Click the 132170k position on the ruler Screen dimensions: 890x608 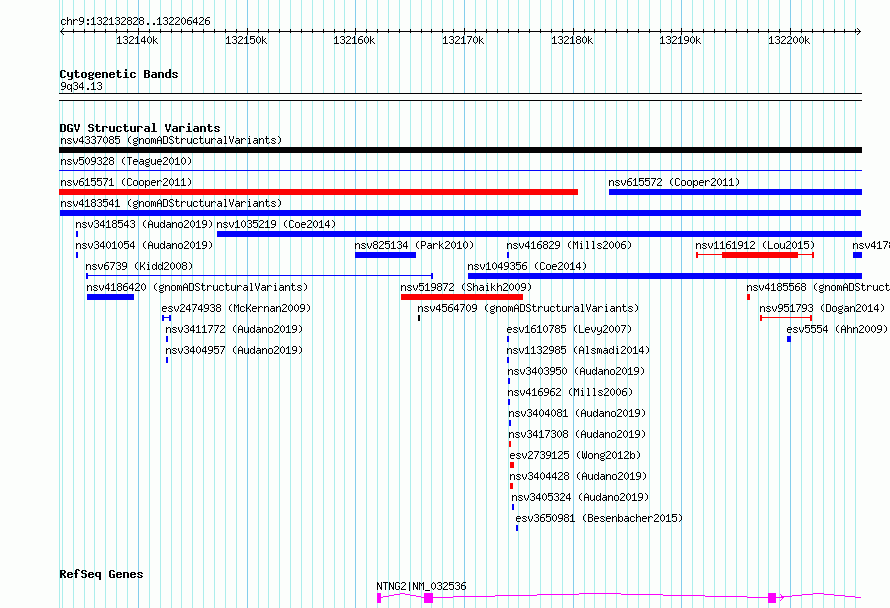point(463,41)
